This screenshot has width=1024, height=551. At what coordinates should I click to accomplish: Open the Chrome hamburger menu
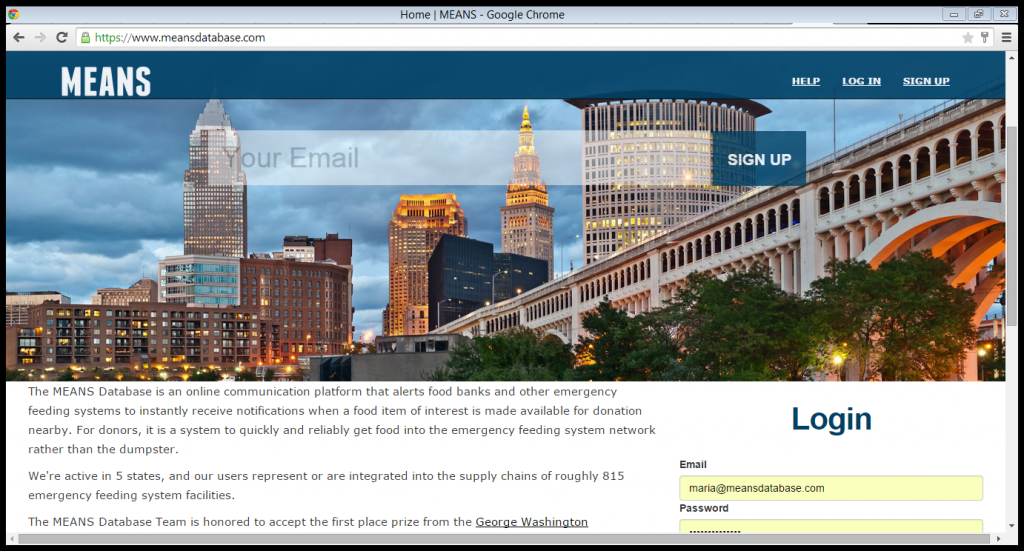point(1006,38)
